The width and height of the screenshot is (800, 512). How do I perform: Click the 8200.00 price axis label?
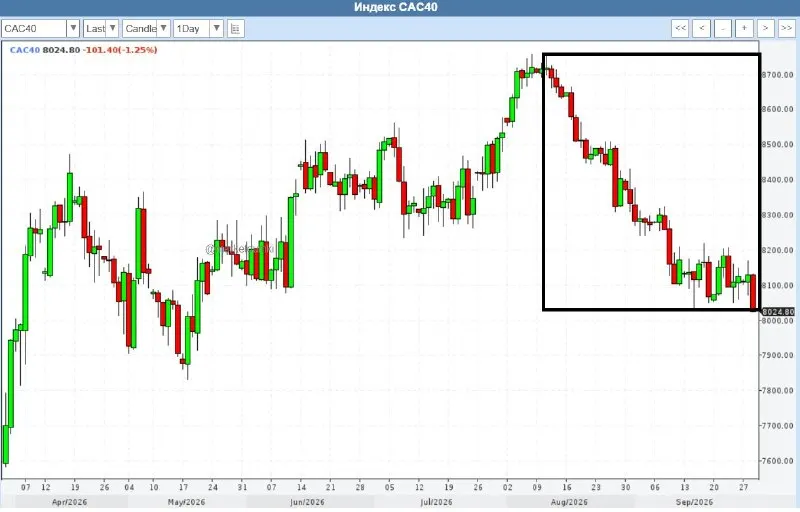(x=778, y=250)
